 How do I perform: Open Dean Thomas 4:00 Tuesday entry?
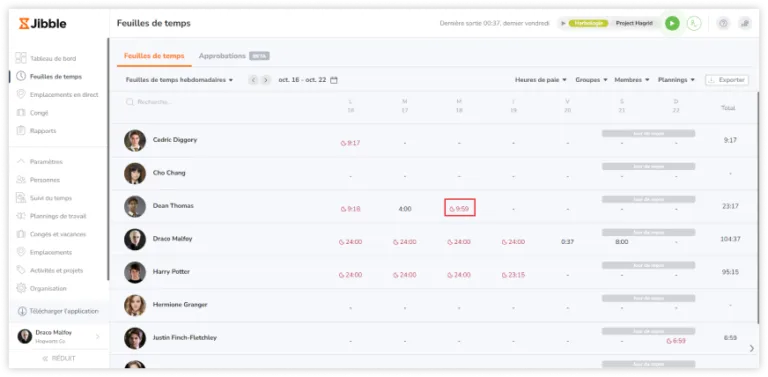[405, 209]
